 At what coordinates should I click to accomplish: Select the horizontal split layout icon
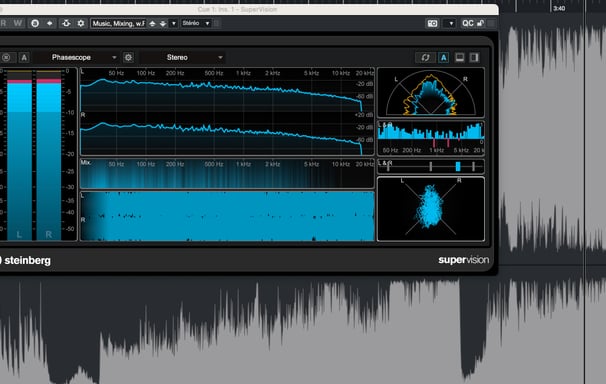460,58
